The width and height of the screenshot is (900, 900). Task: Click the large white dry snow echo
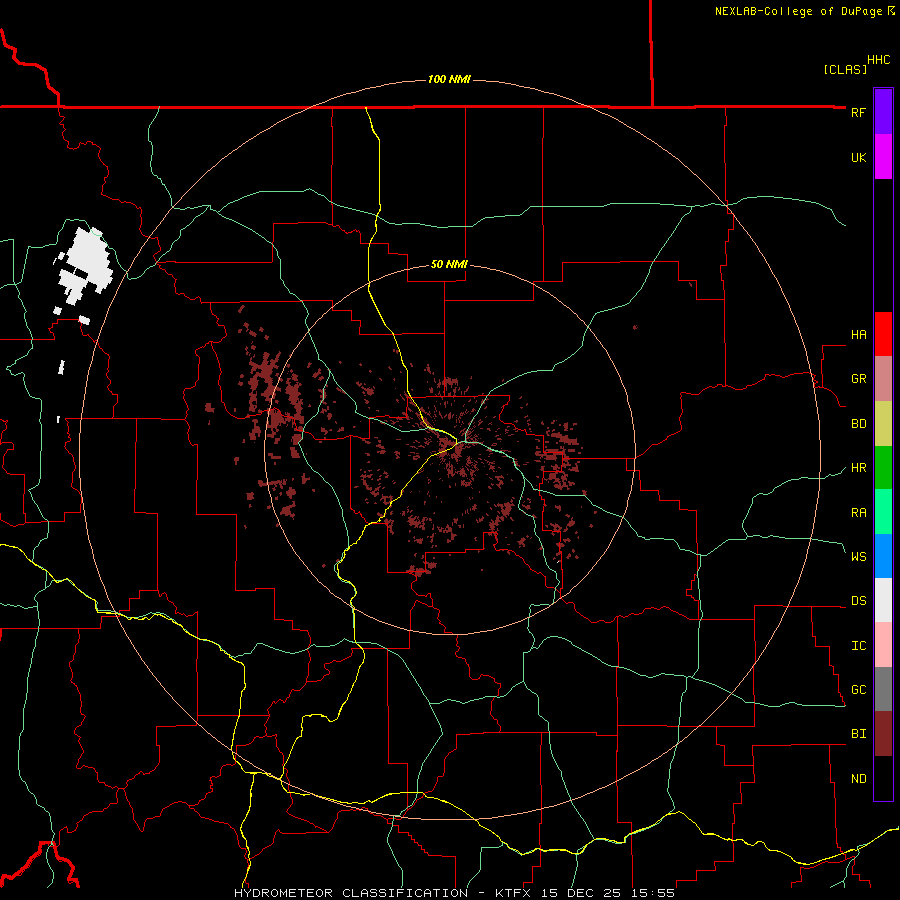pos(85,264)
